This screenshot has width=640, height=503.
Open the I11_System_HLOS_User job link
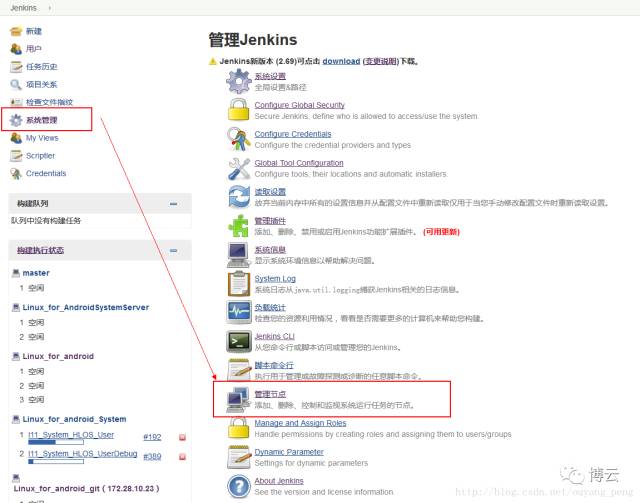[x=71, y=435]
